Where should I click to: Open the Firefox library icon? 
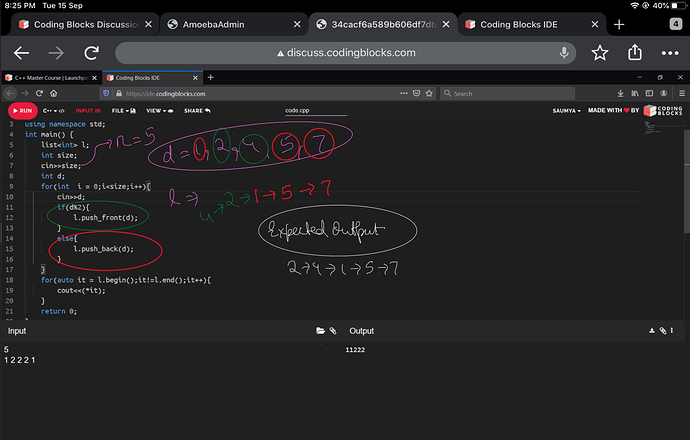click(x=635, y=93)
